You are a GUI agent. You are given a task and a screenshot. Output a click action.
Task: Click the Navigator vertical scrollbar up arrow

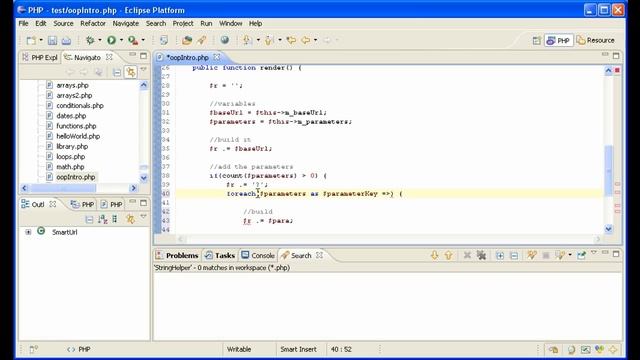point(144,85)
